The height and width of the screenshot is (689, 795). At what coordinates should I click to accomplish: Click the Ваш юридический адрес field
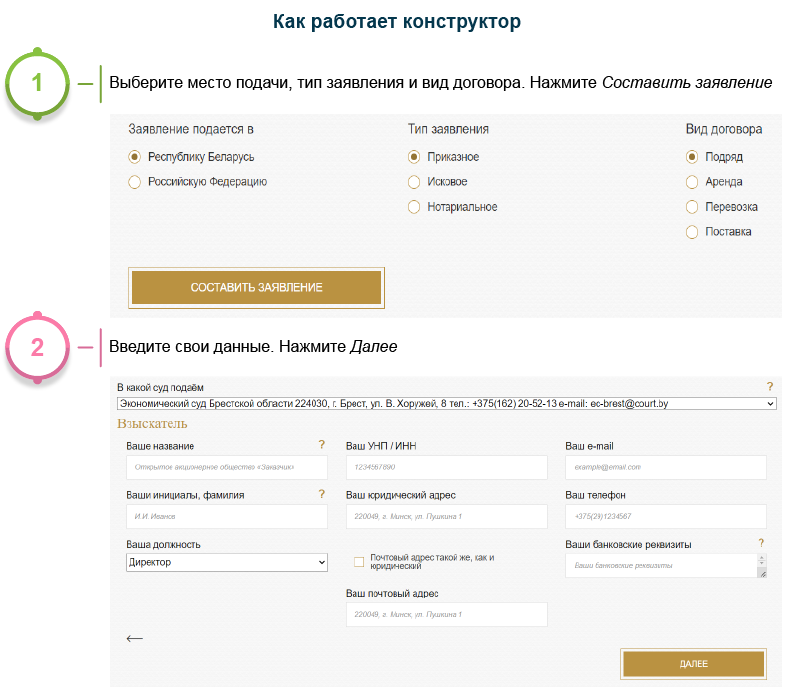[447, 517]
